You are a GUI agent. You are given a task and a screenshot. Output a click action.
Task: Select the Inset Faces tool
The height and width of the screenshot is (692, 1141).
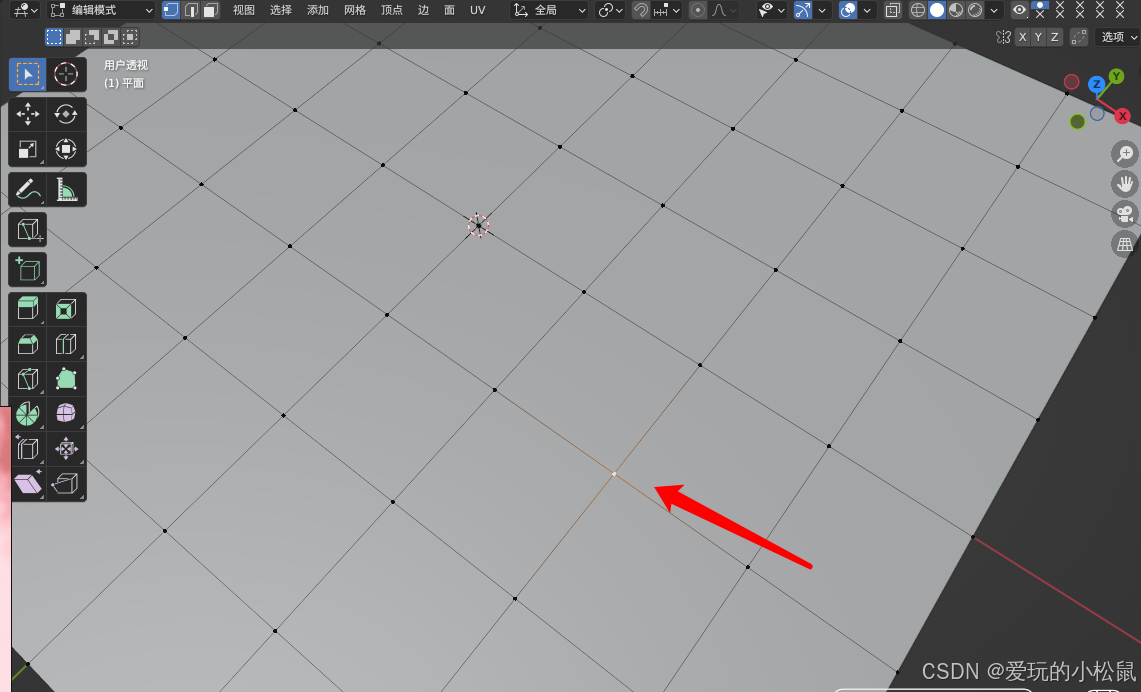pos(66,309)
